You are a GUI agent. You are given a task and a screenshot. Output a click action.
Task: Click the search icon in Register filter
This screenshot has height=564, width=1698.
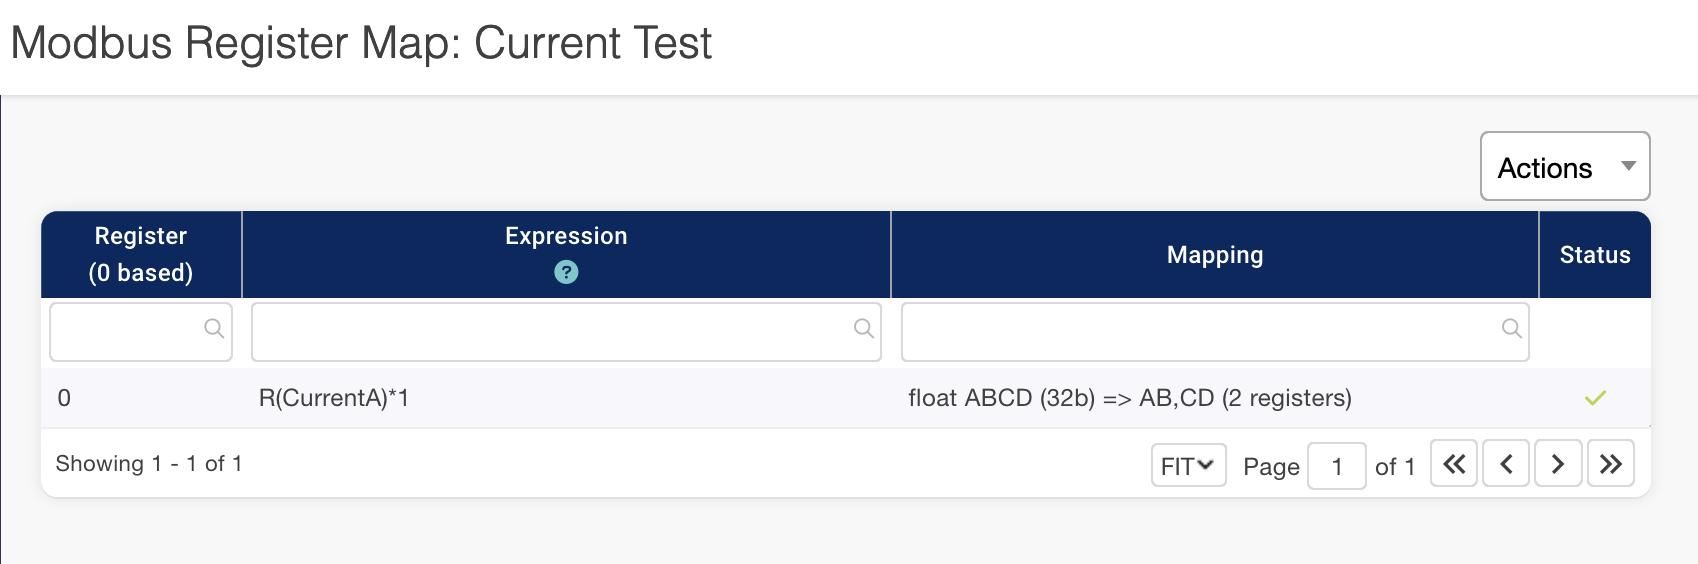point(214,328)
